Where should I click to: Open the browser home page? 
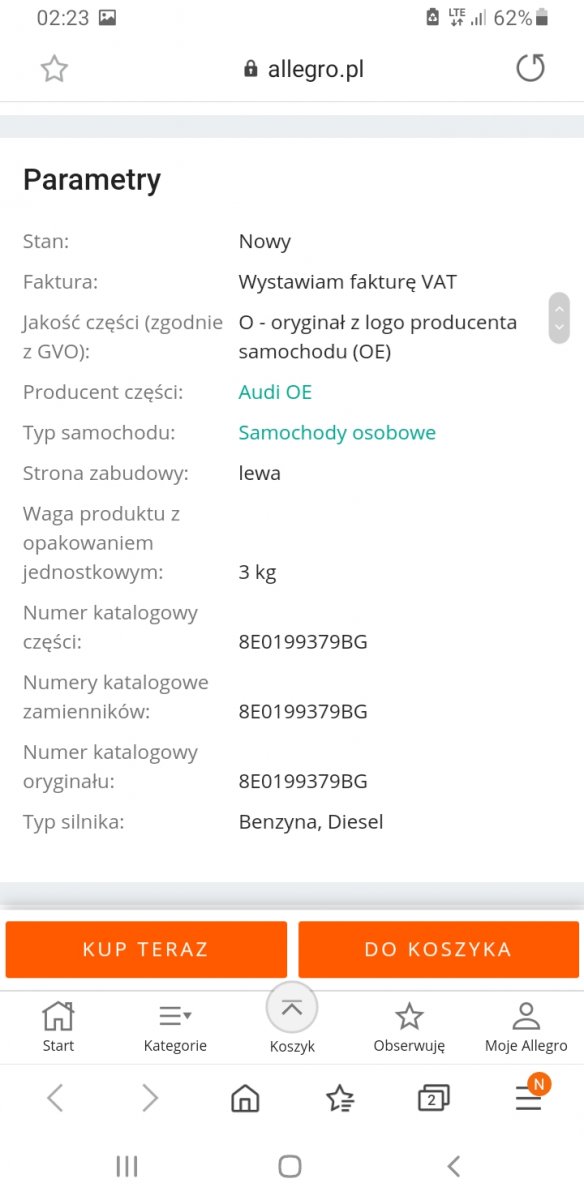click(245, 1098)
